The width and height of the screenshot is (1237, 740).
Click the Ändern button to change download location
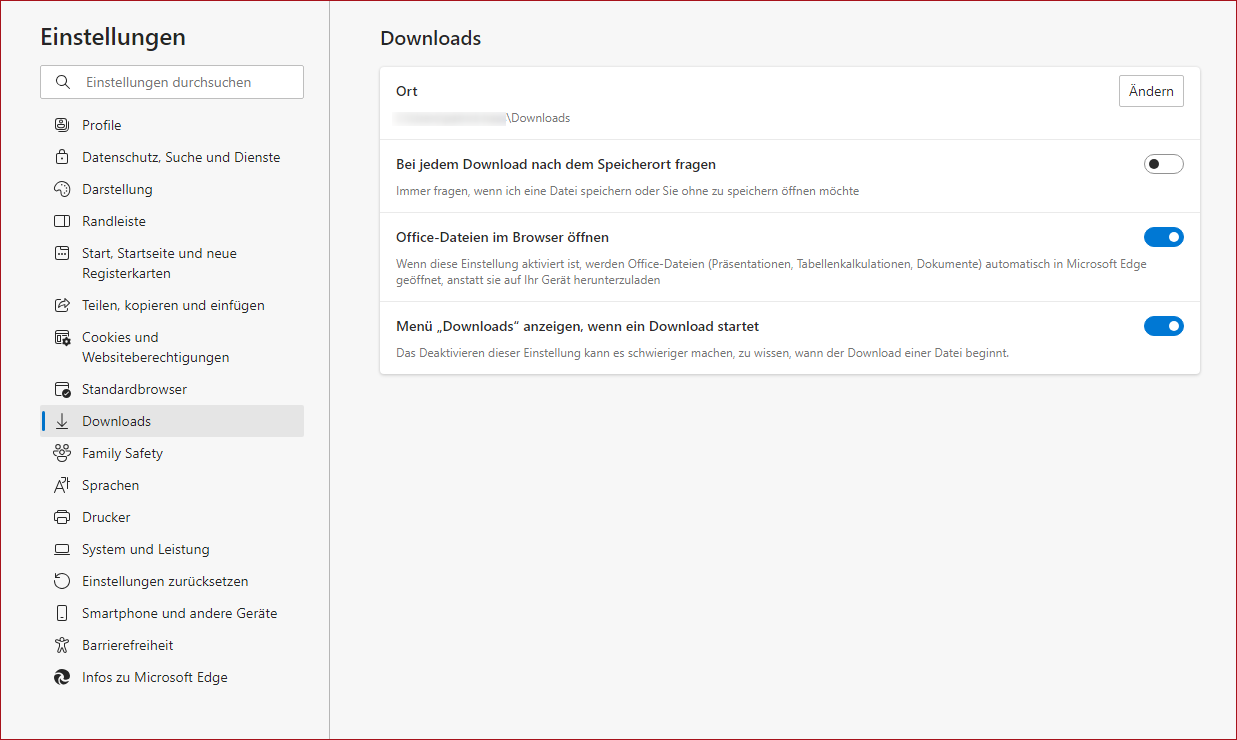(1151, 91)
